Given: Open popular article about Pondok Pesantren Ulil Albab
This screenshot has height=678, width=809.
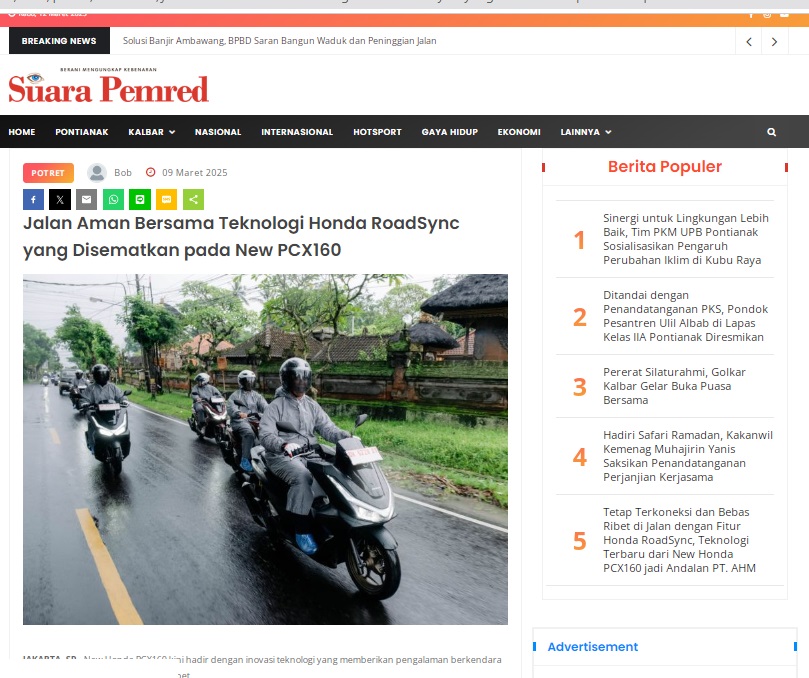Looking at the screenshot, I should point(685,316).
